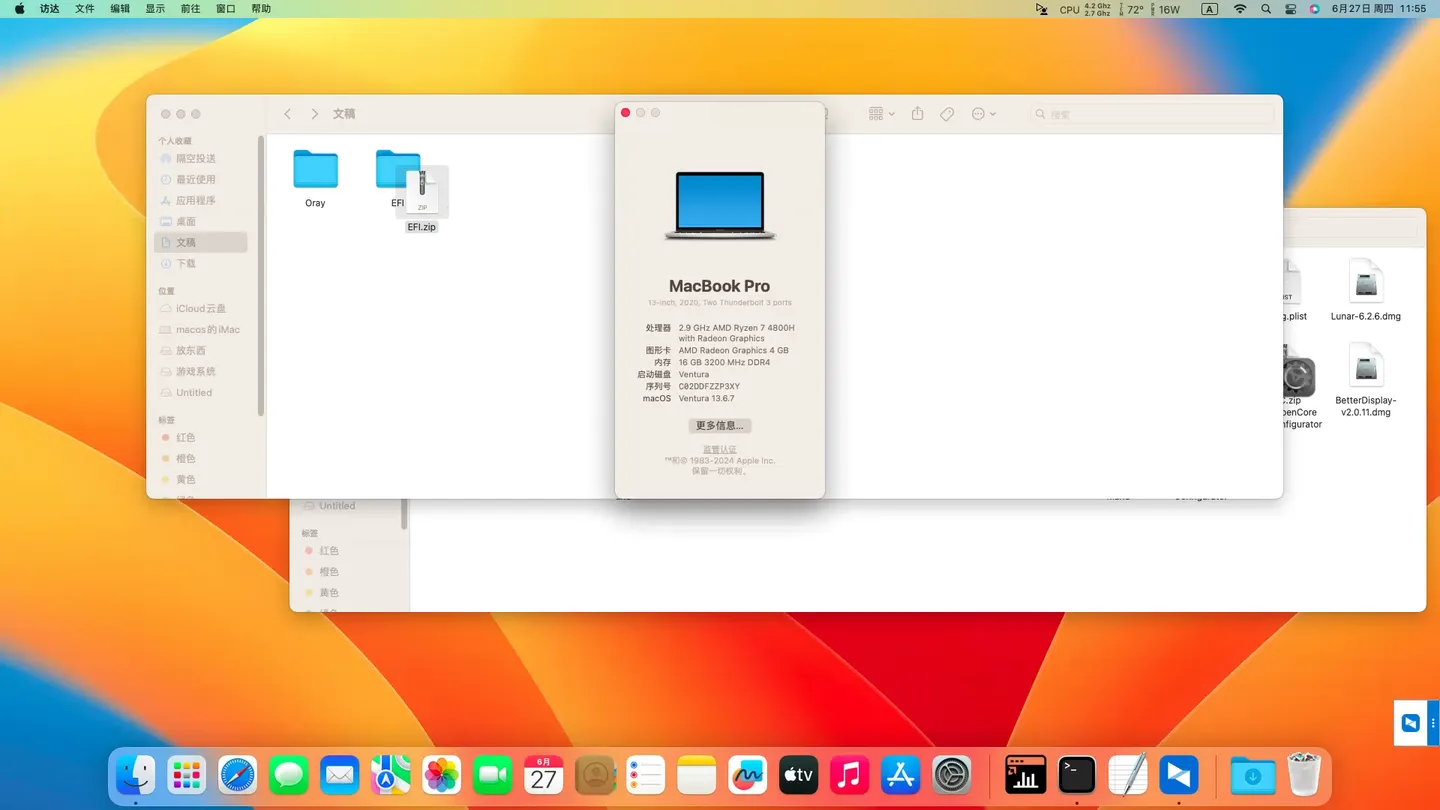Select the EFI.zip file icon
This screenshot has height=810, width=1440.
pyautogui.click(x=422, y=192)
